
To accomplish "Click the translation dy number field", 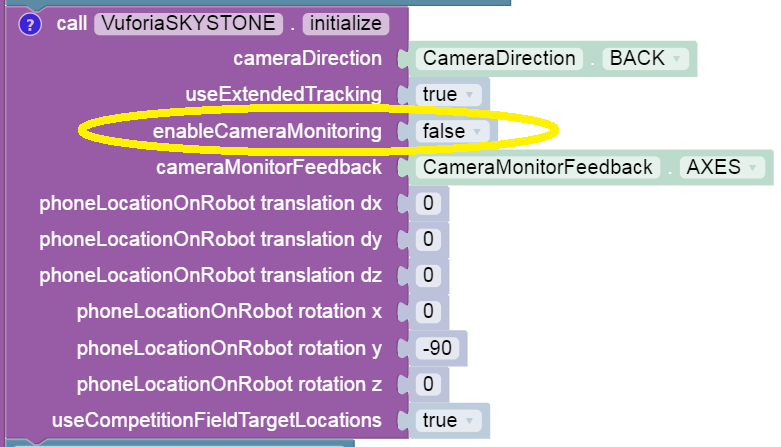I will pos(428,240).
